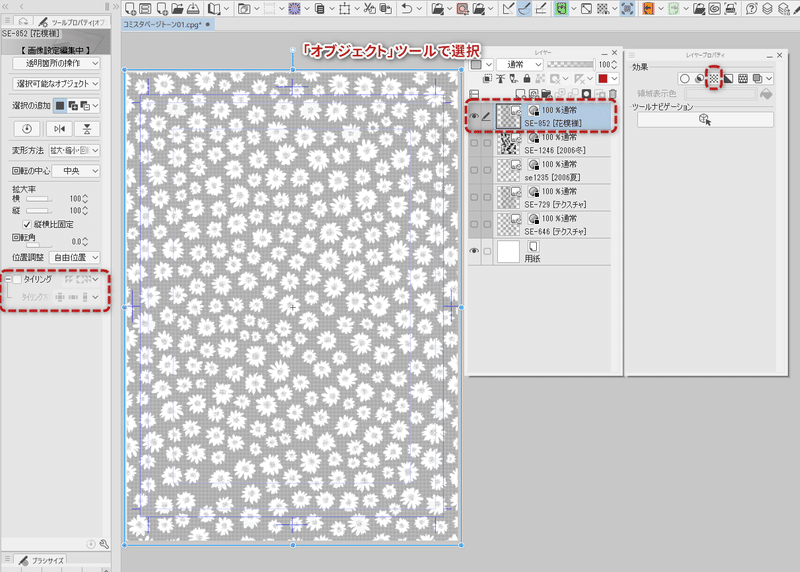
Task: Show the SE-729 [テクスチャ] layer
Action: click(x=474, y=197)
